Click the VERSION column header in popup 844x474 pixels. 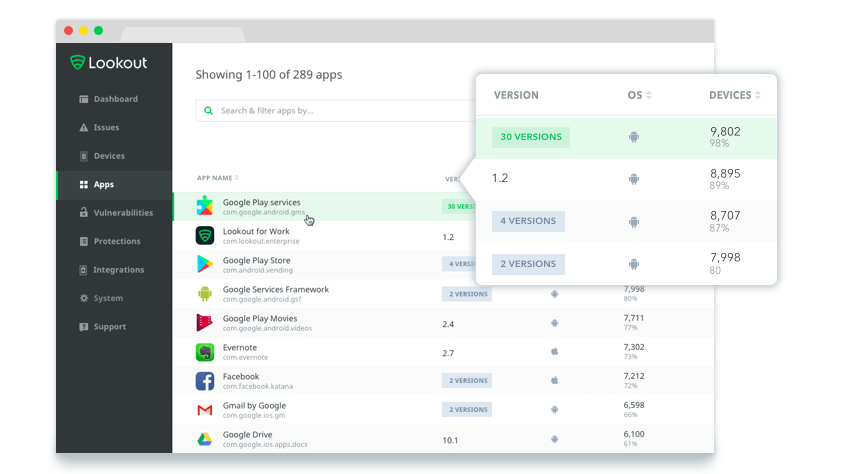[x=516, y=95]
